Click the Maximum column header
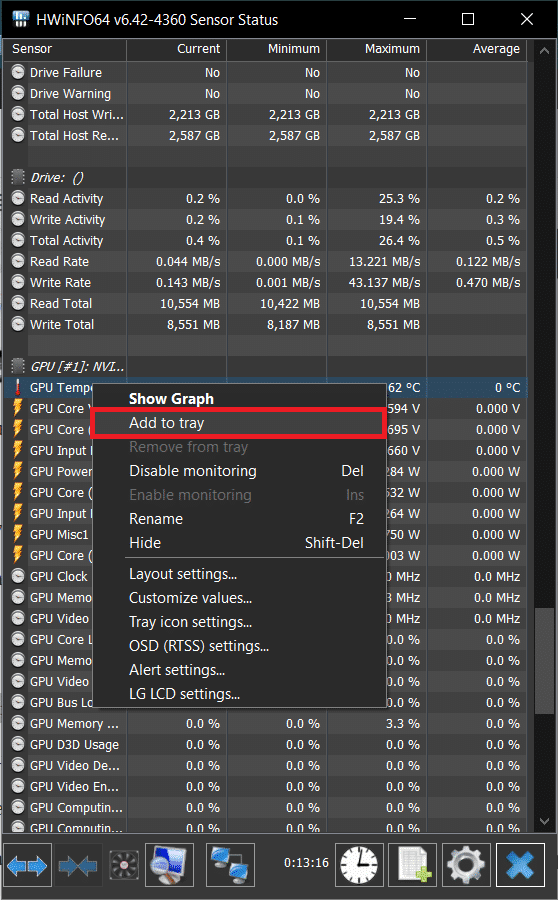Viewport: 558px width, 900px height. pos(377,49)
